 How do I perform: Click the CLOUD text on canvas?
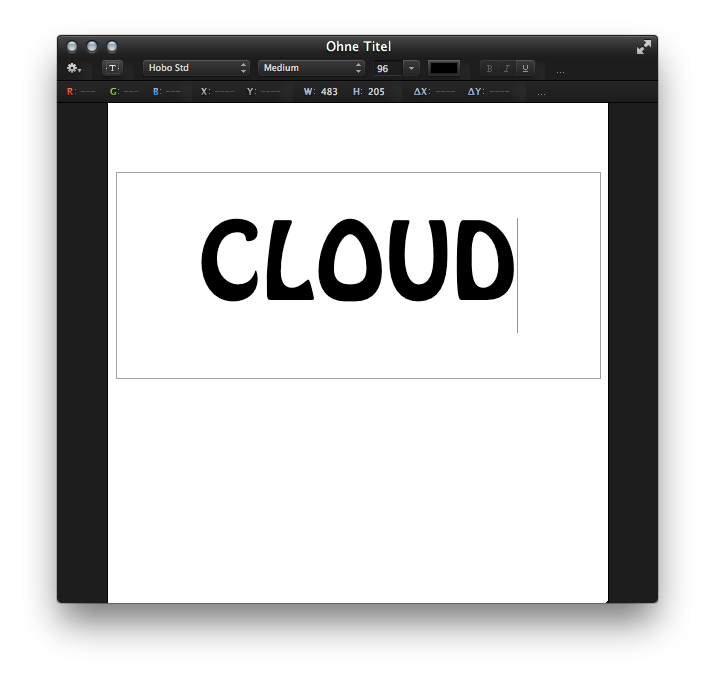pos(357,260)
